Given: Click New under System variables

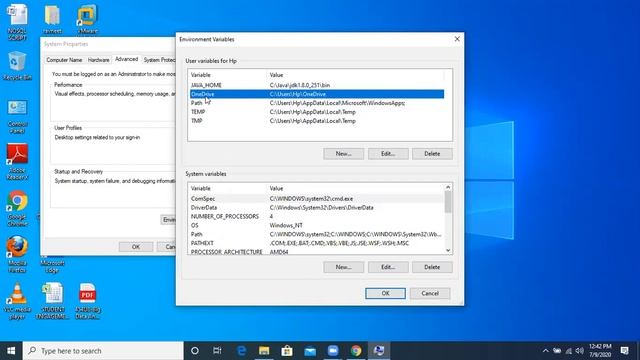Looking at the screenshot, I should tap(343, 267).
